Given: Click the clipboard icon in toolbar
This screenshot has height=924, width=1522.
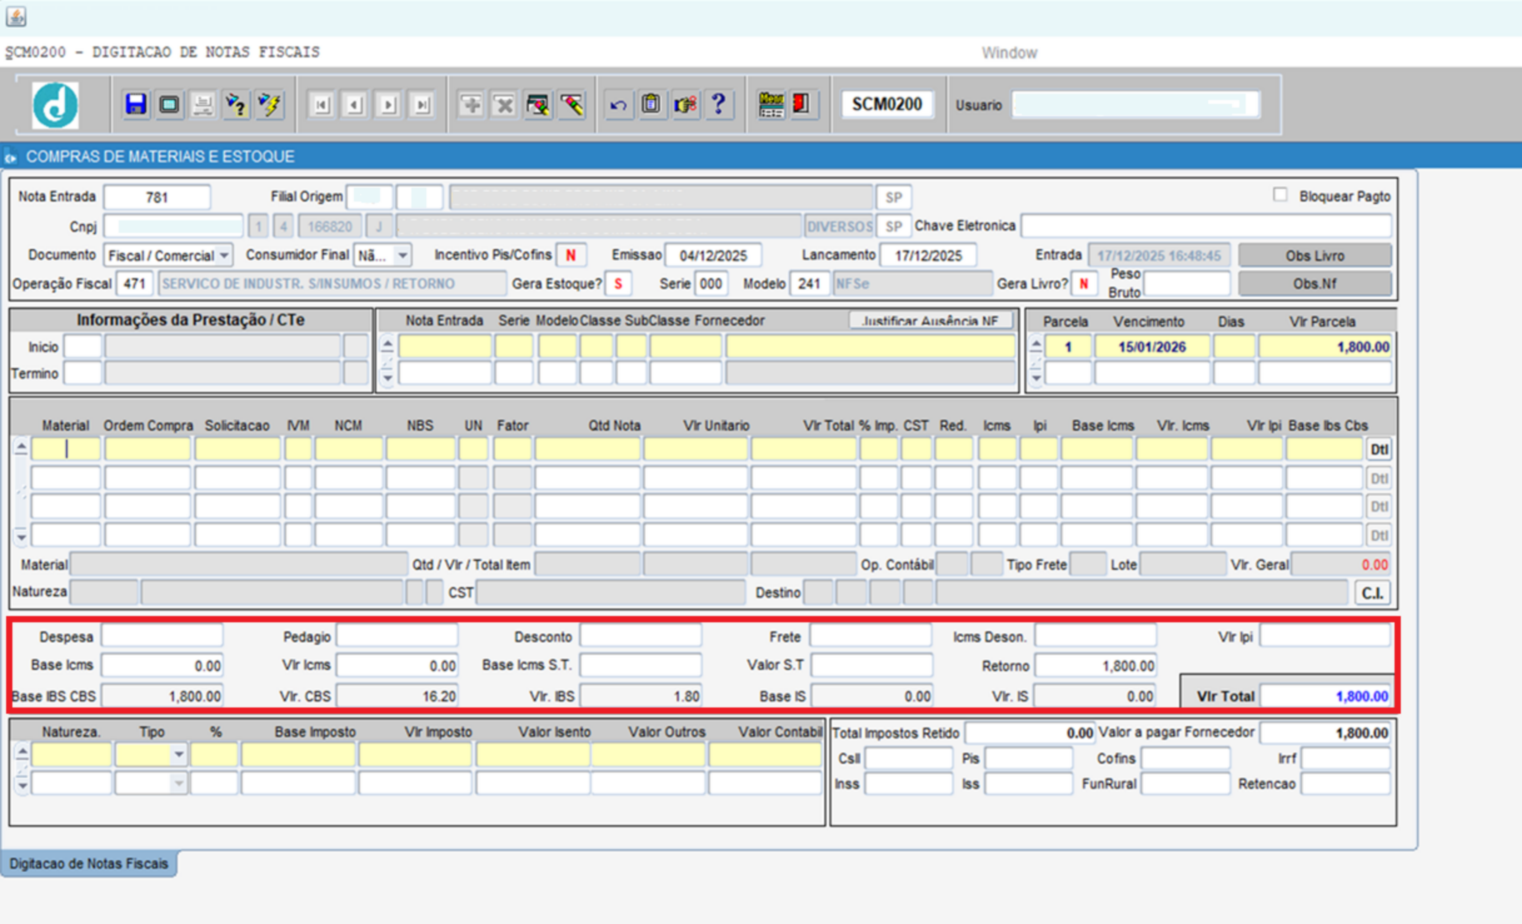Looking at the screenshot, I should point(651,104).
